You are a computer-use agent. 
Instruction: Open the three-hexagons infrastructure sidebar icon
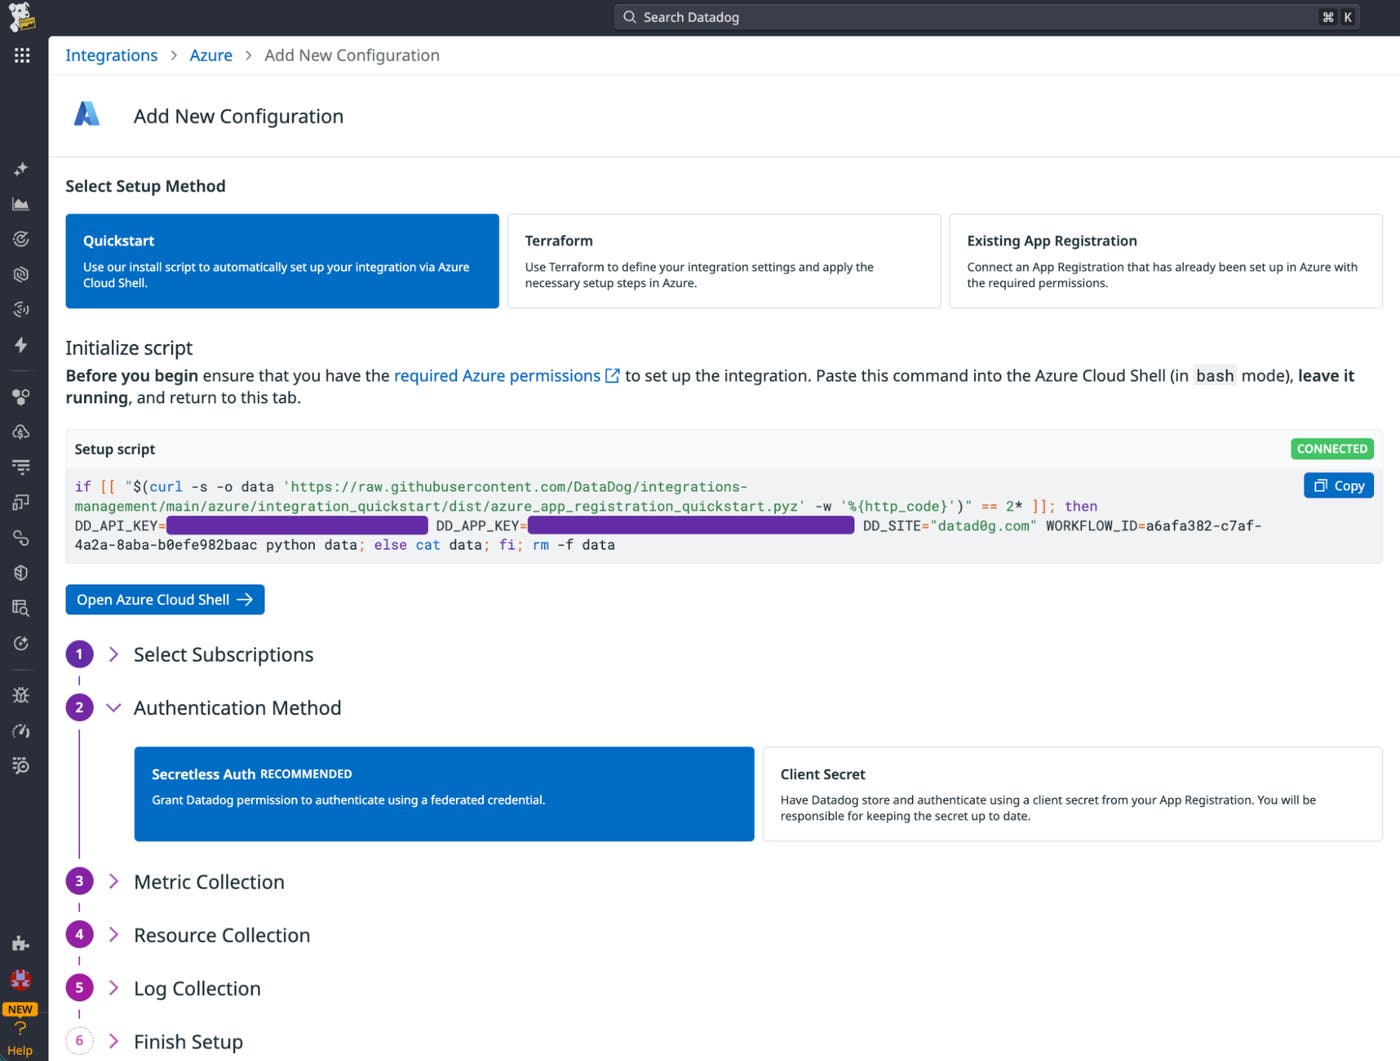coord(21,397)
